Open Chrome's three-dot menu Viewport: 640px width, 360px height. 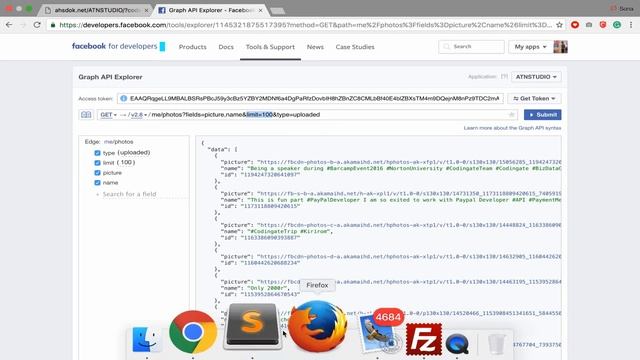[631, 25]
